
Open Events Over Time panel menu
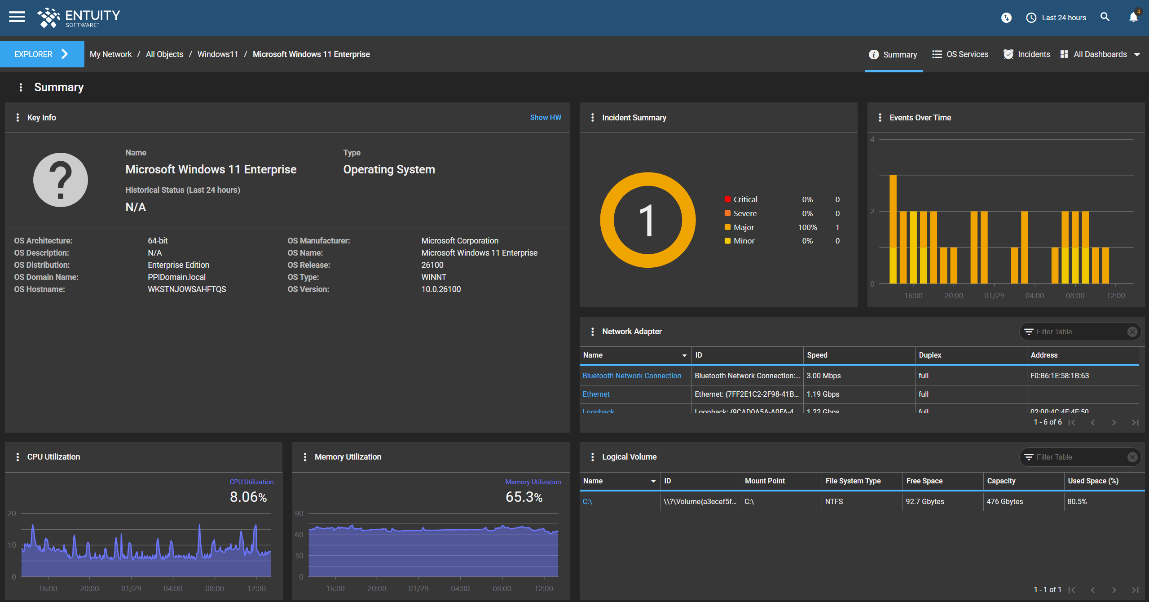tap(879, 118)
